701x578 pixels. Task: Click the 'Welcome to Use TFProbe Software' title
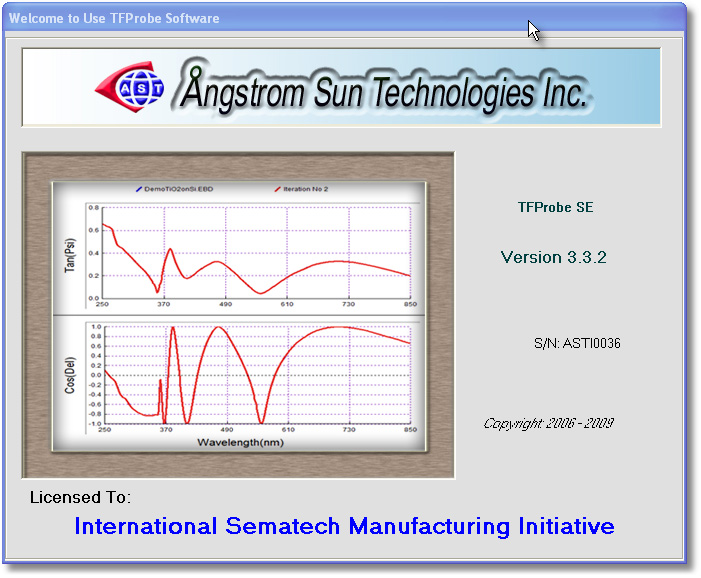(x=114, y=18)
